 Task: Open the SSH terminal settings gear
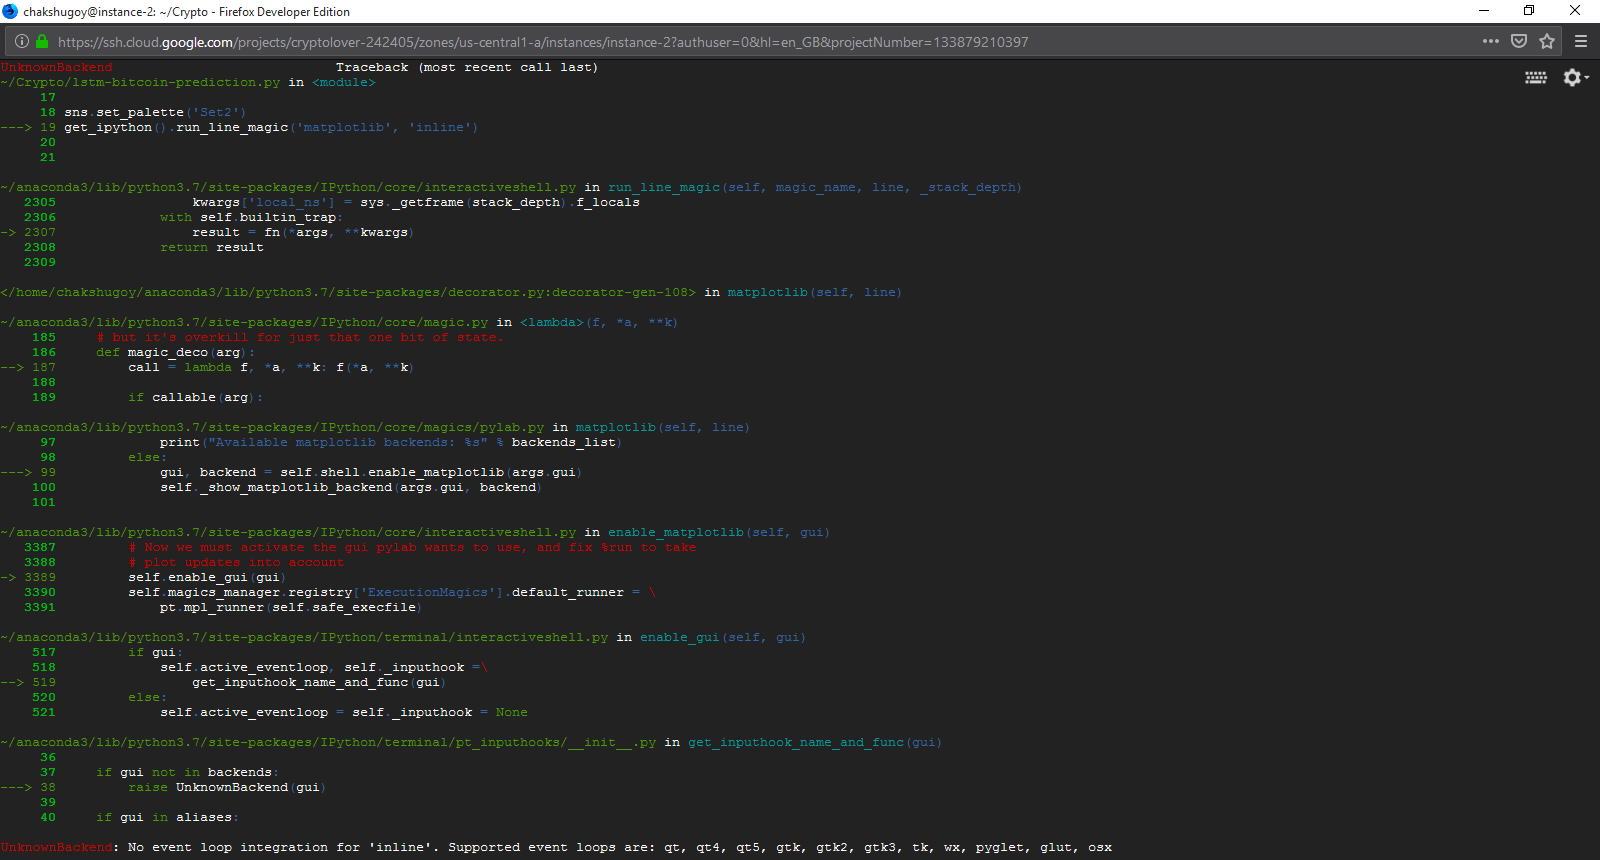[x=1574, y=77]
